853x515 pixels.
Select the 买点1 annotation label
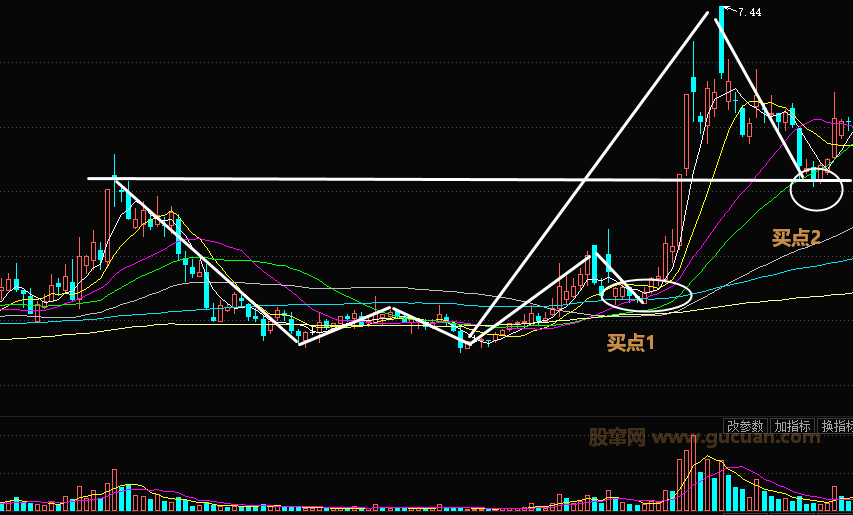[630, 343]
